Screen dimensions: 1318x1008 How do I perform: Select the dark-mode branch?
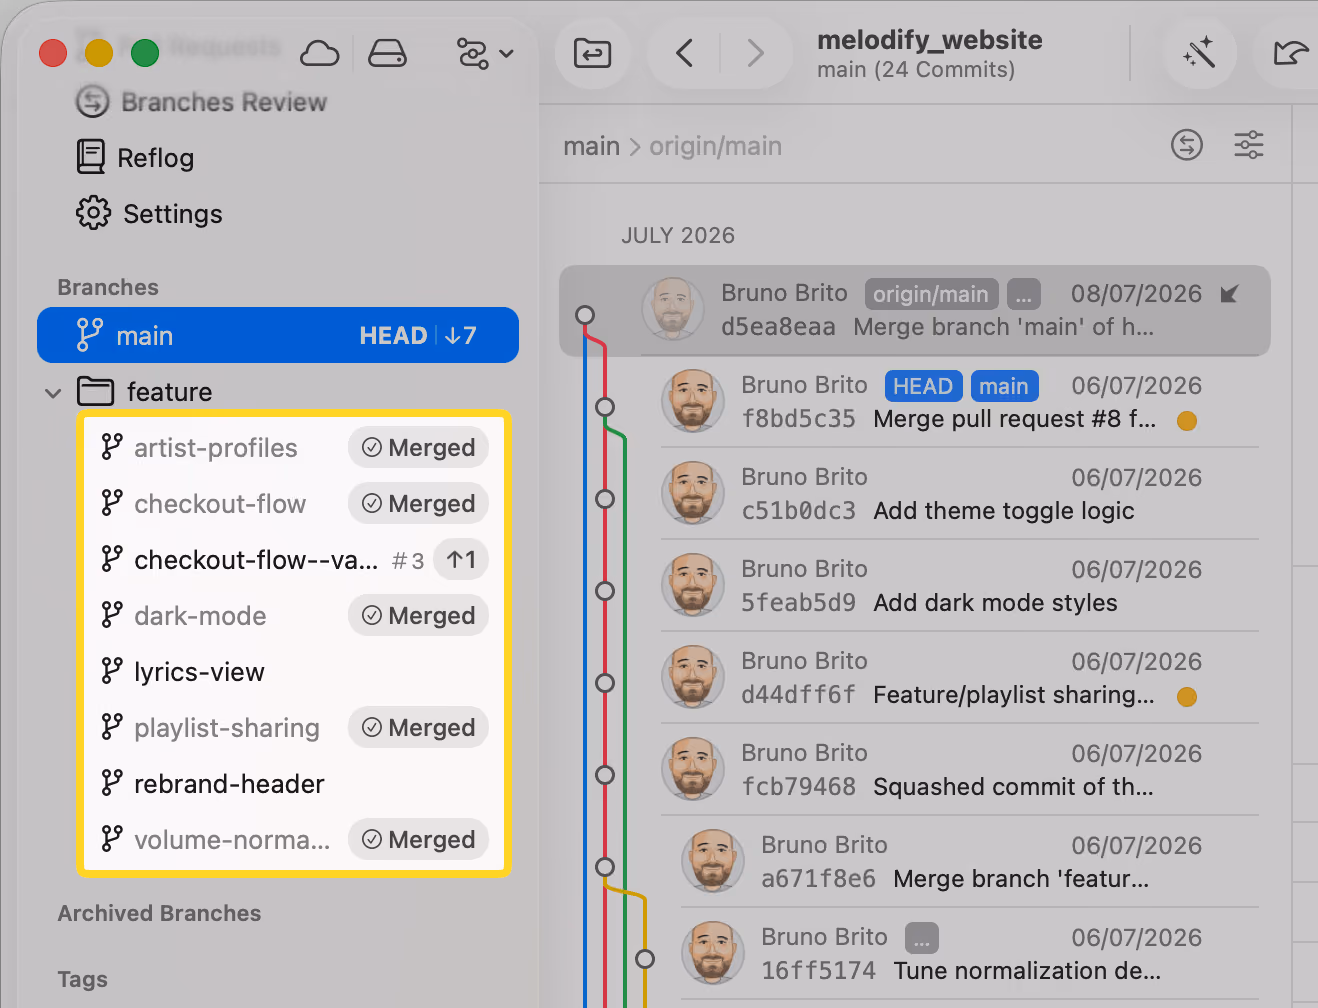[x=294, y=616]
